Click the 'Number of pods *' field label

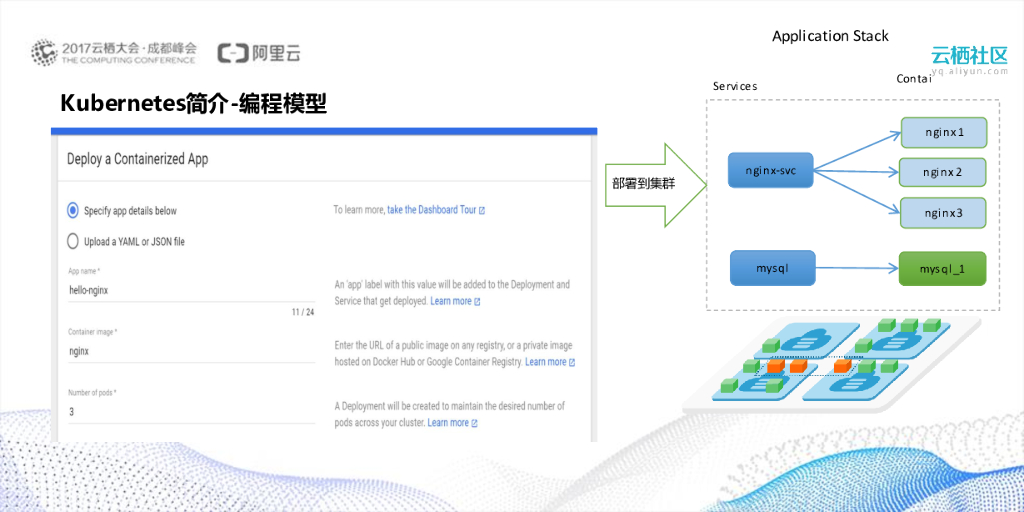pos(92,392)
